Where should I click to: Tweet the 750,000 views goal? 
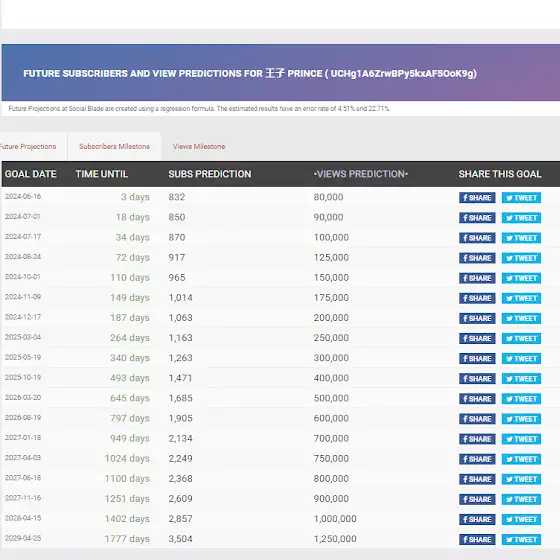pos(521,459)
